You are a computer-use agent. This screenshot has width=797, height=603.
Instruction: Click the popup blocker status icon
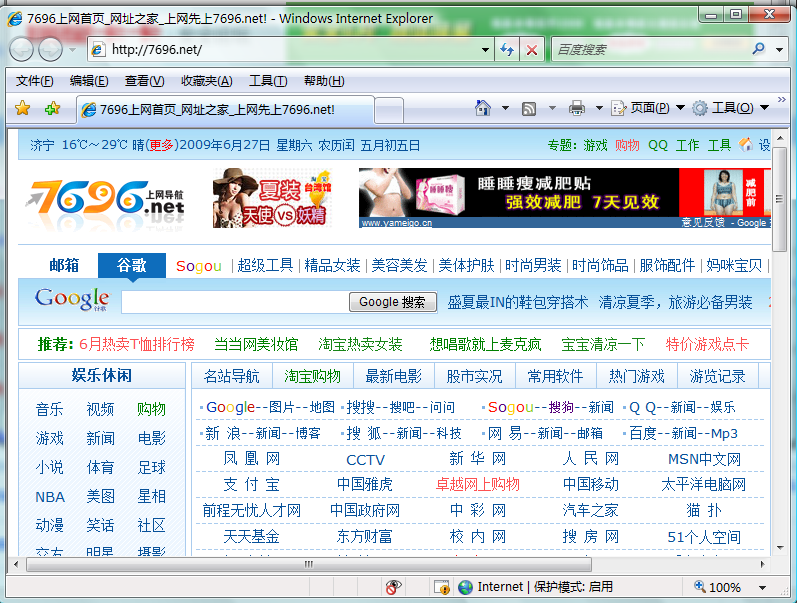pyautogui.click(x=392, y=587)
